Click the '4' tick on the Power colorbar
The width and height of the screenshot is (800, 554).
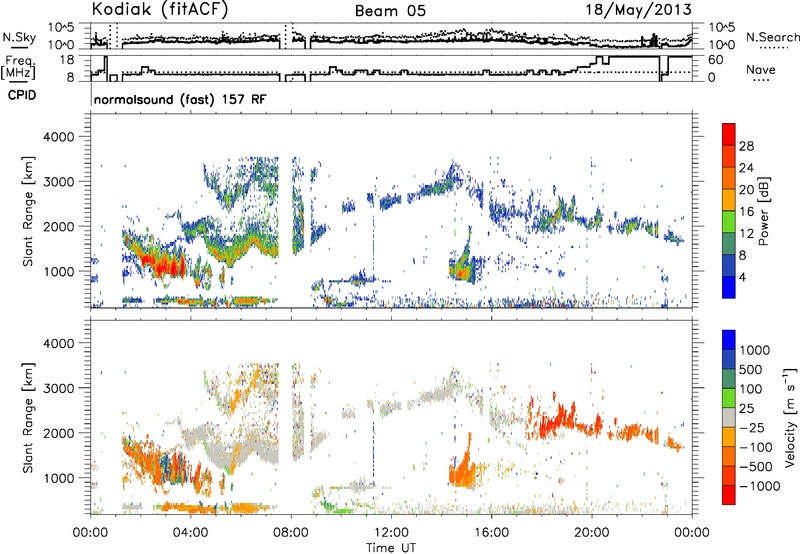tap(743, 277)
